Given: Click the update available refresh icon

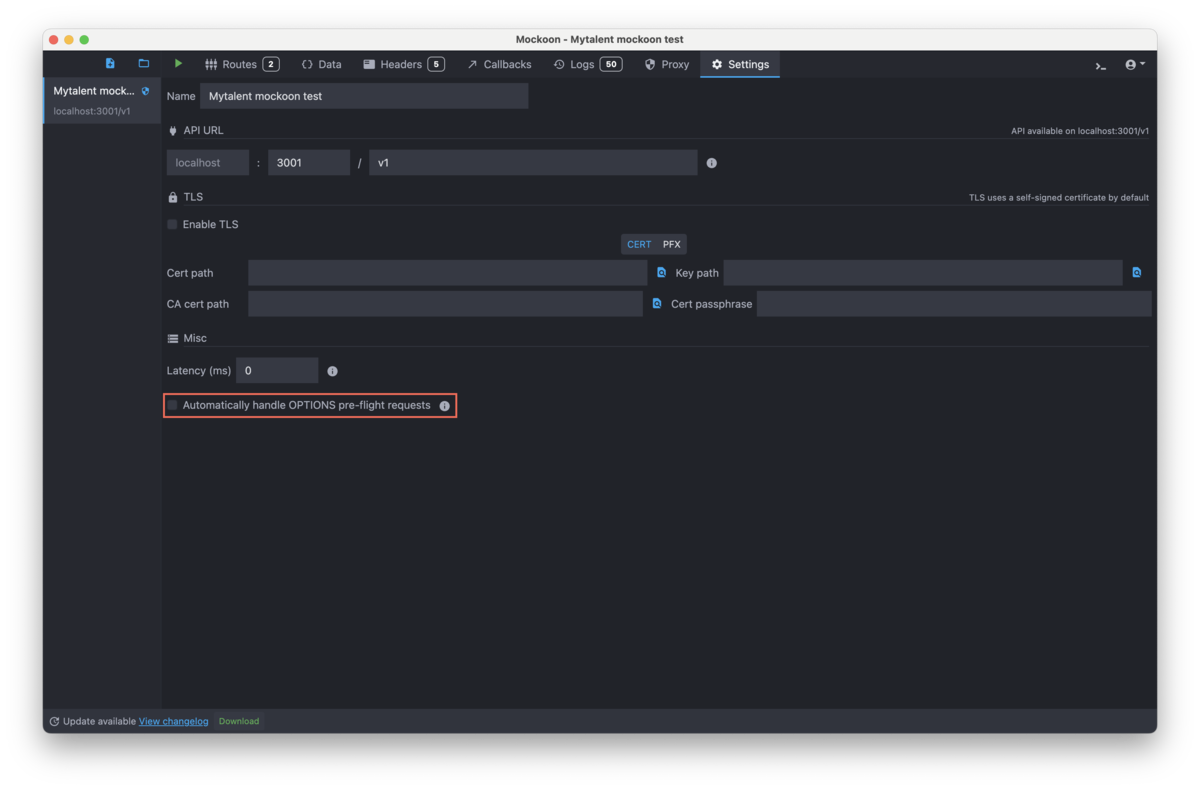Looking at the screenshot, I should pyautogui.click(x=54, y=721).
